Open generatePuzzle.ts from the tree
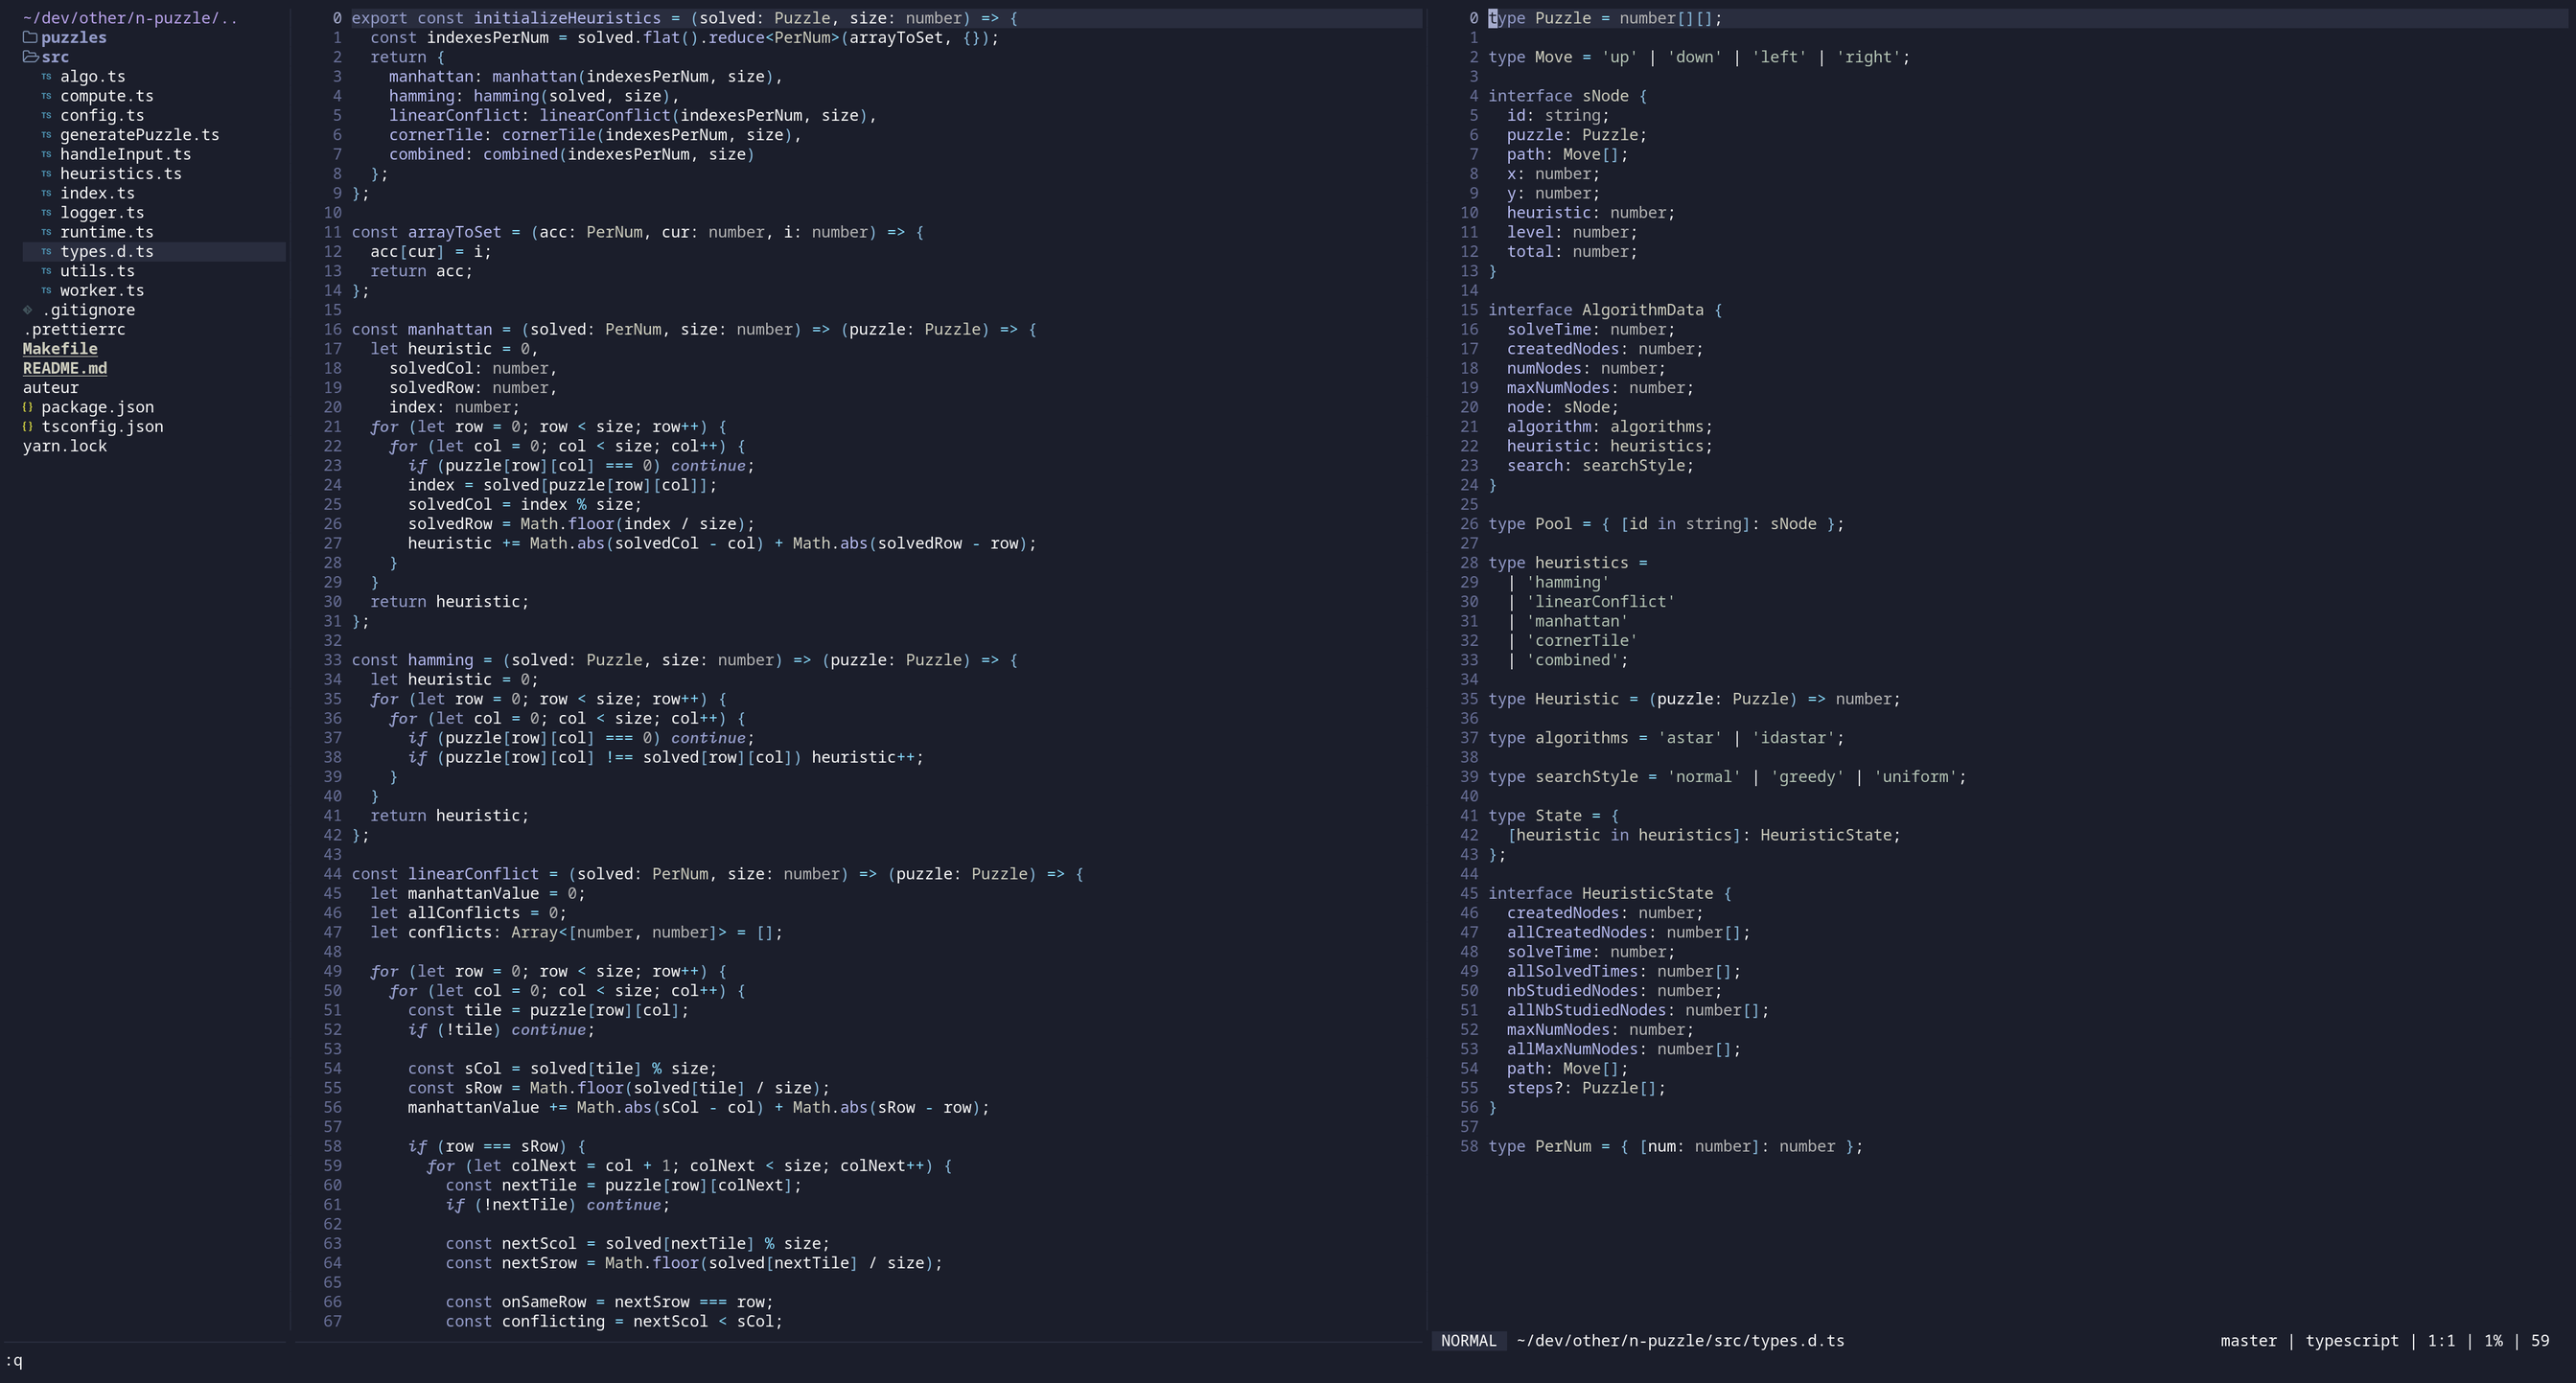The width and height of the screenshot is (2576, 1383). pos(139,135)
